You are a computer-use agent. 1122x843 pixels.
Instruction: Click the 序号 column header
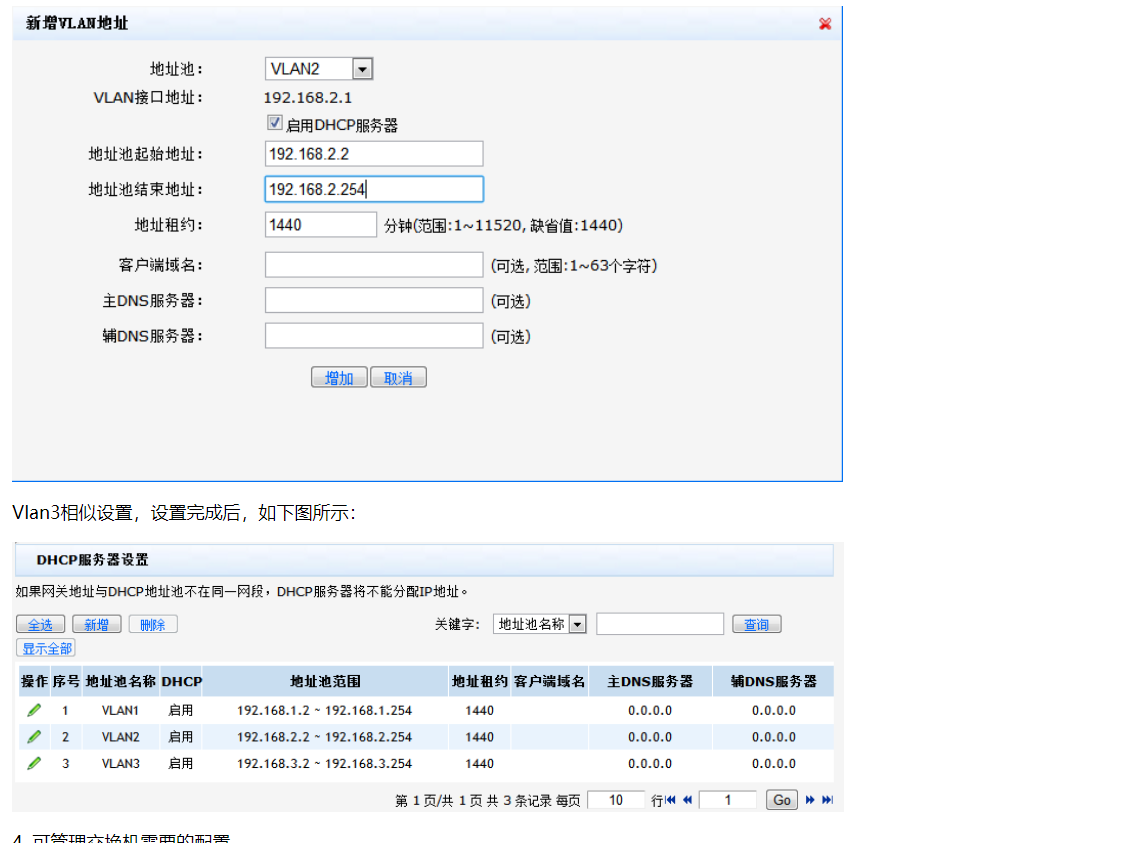pyautogui.click(x=66, y=681)
